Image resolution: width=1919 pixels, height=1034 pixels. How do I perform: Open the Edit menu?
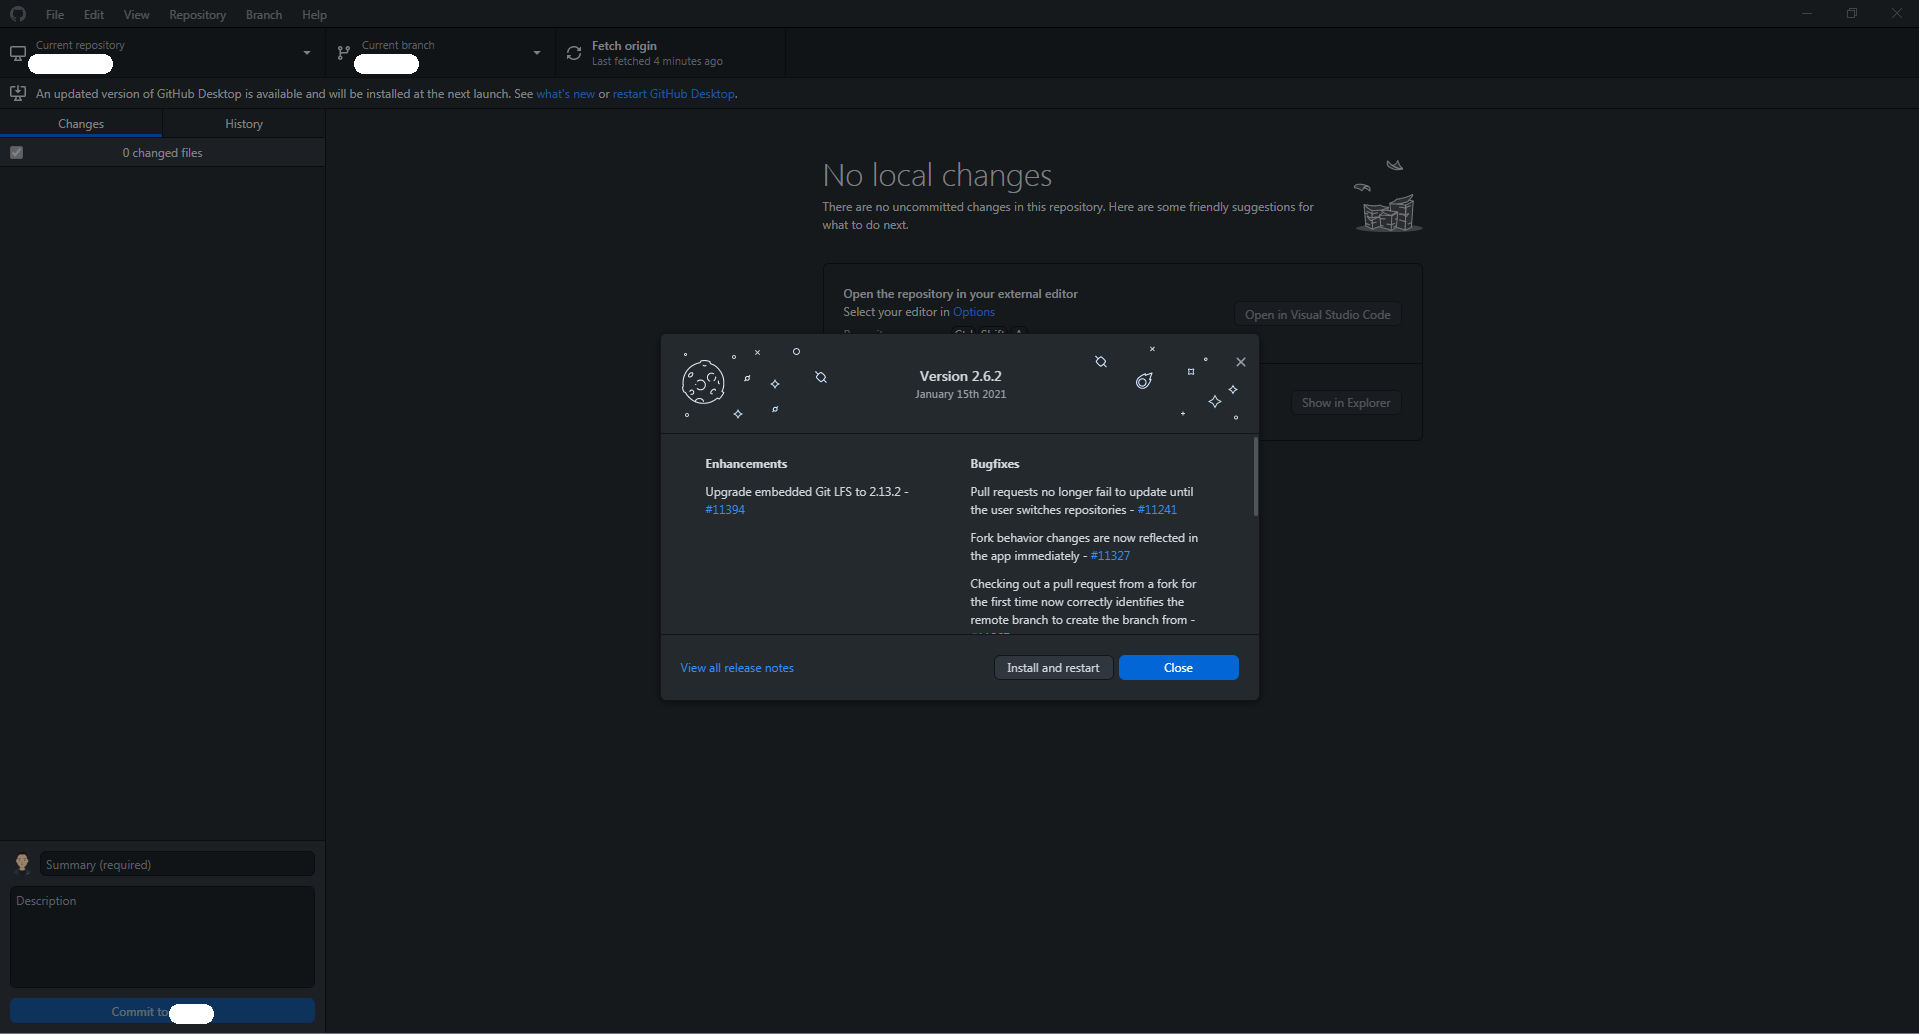[94, 15]
